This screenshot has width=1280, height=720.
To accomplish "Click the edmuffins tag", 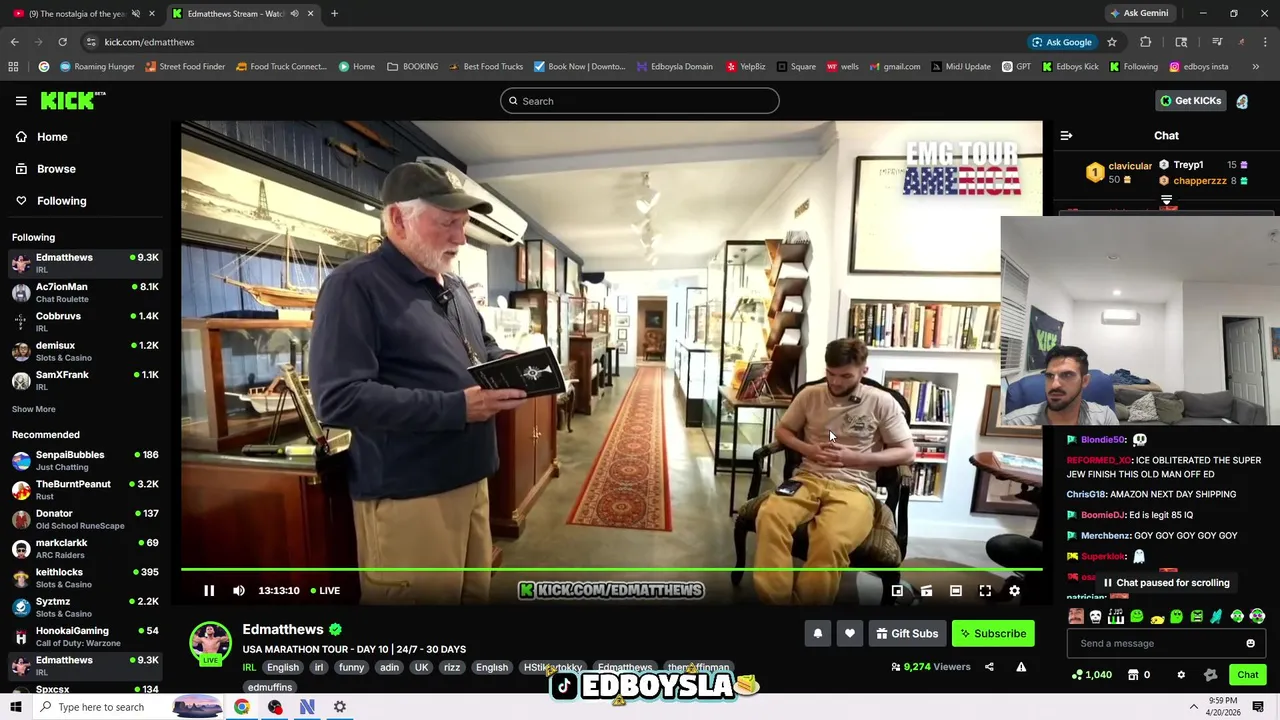I will click(x=270, y=688).
